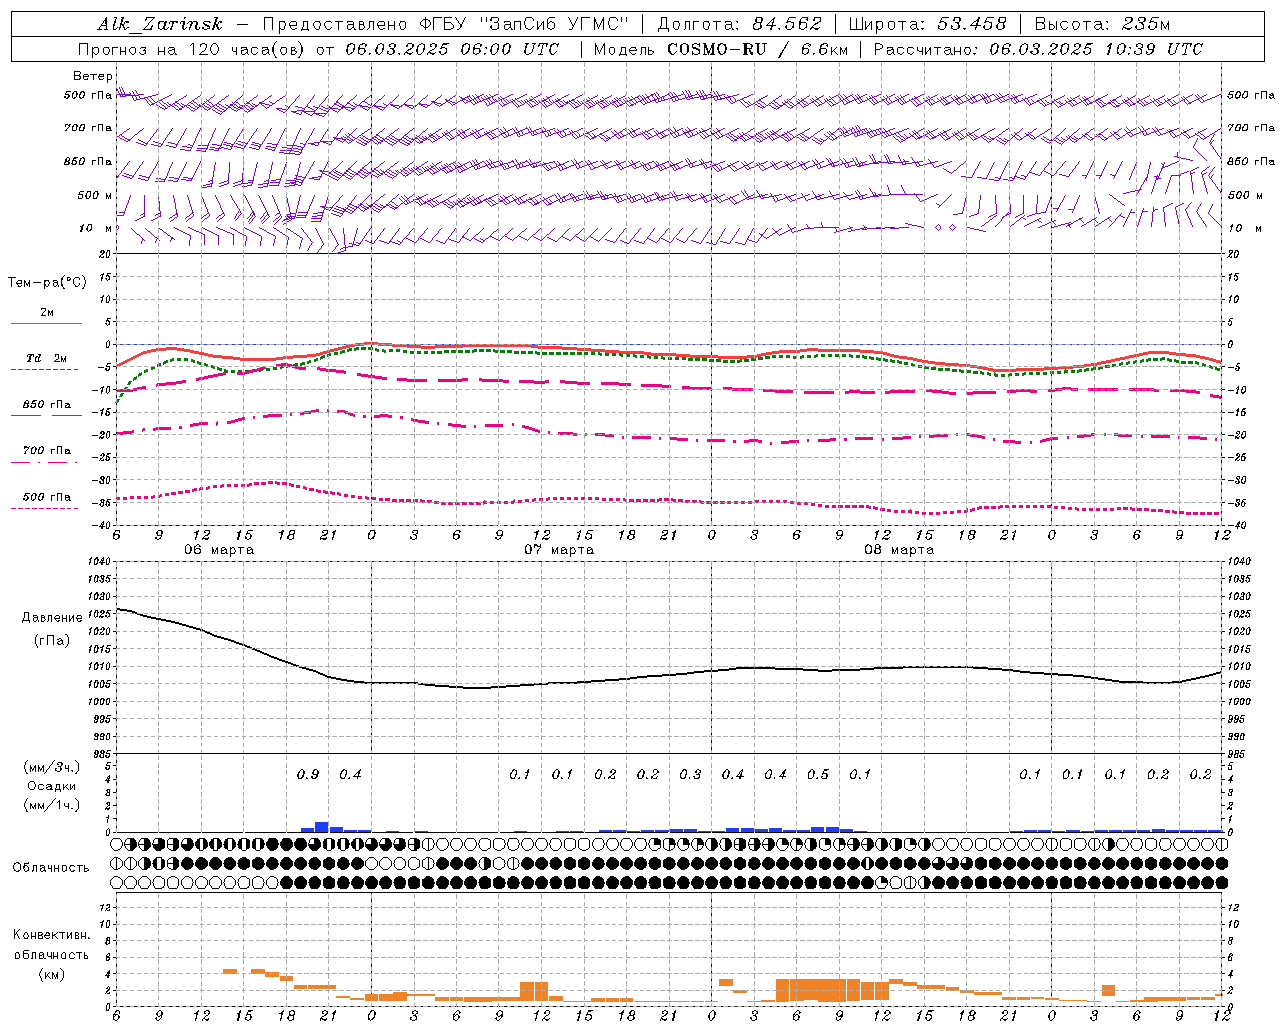Image resolution: width=1280 pixels, height=1024 pixels.
Task: Click the 08 марта date label
Action: tap(899, 550)
